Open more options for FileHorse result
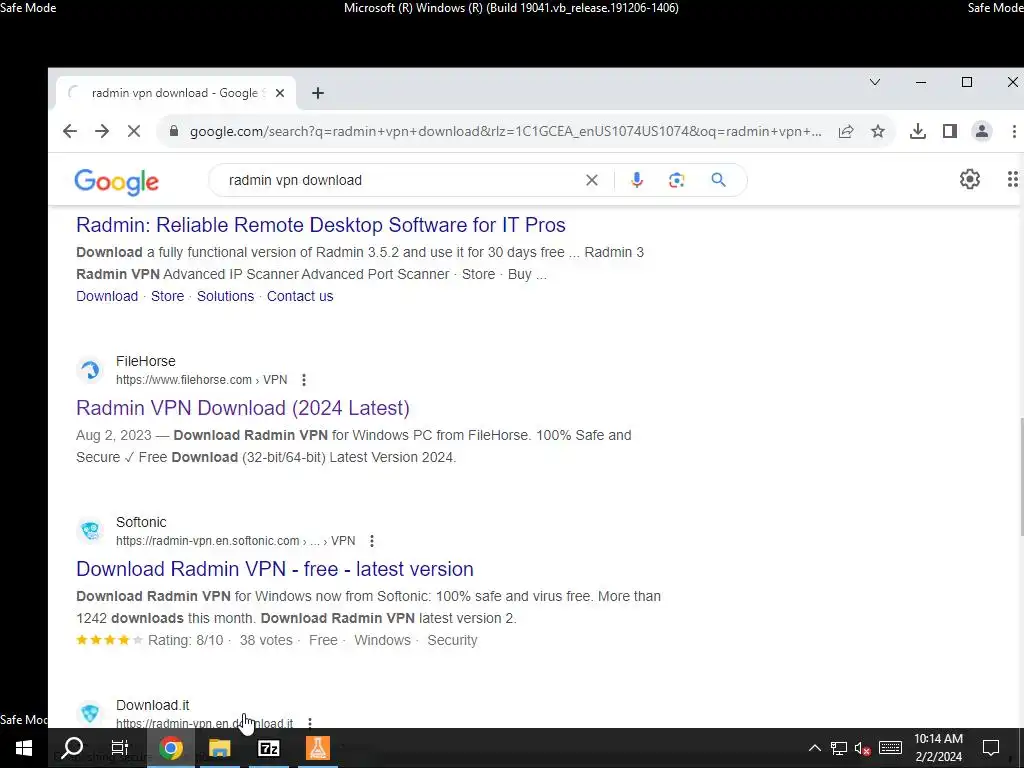Viewport: 1024px width, 768px height. (304, 380)
